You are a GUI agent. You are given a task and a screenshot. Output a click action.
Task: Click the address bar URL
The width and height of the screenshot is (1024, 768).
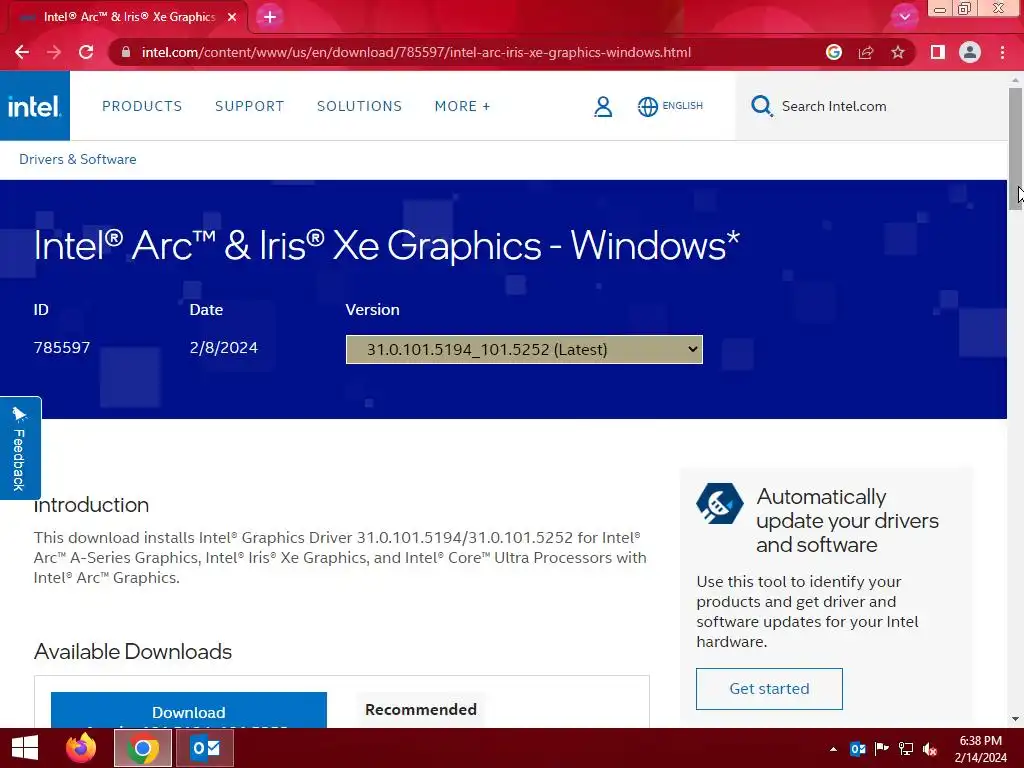[416, 52]
